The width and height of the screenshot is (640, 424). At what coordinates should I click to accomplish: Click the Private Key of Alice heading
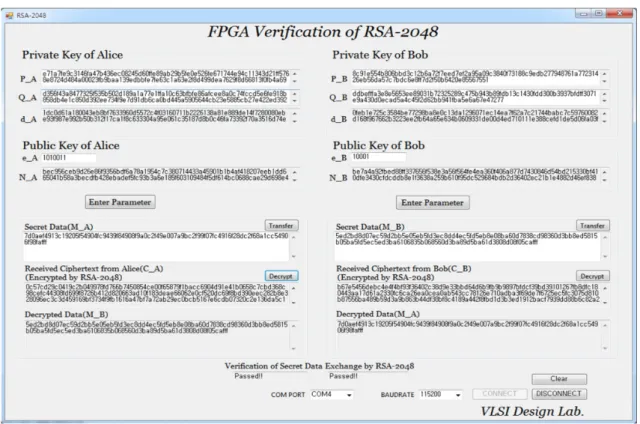[73, 55]
